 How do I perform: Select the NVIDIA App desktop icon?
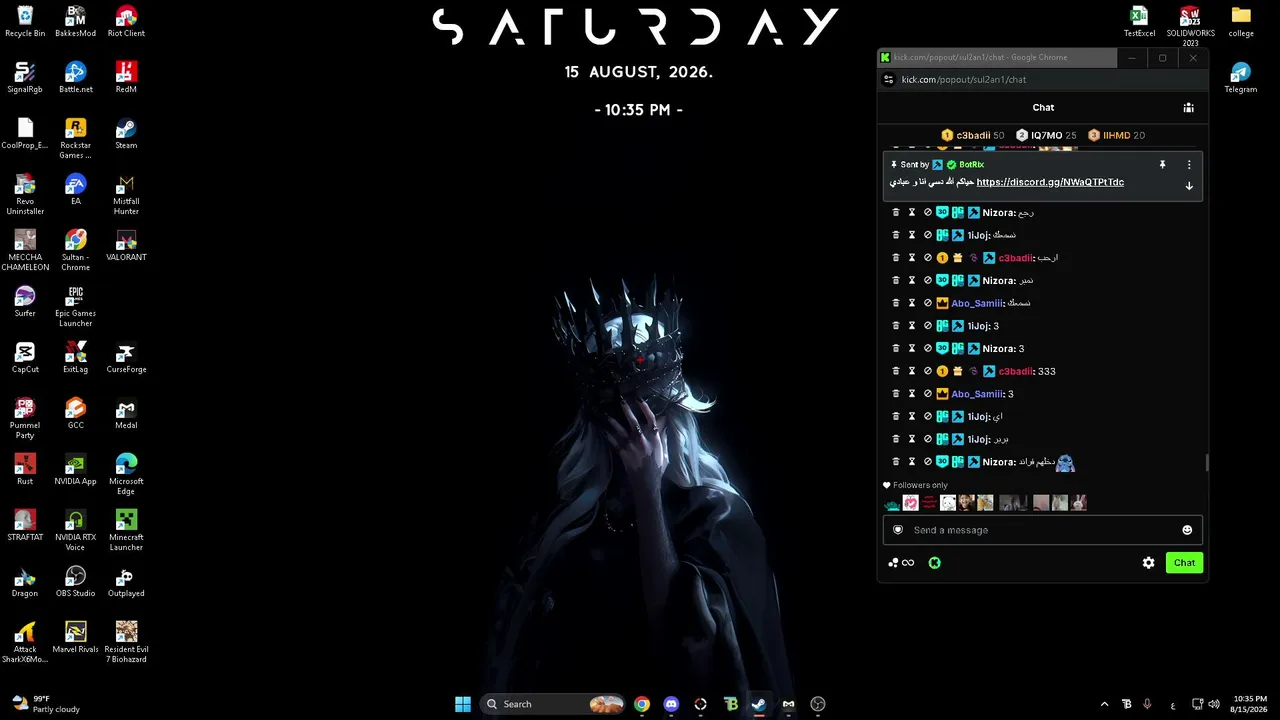click(x=76, y=470)
